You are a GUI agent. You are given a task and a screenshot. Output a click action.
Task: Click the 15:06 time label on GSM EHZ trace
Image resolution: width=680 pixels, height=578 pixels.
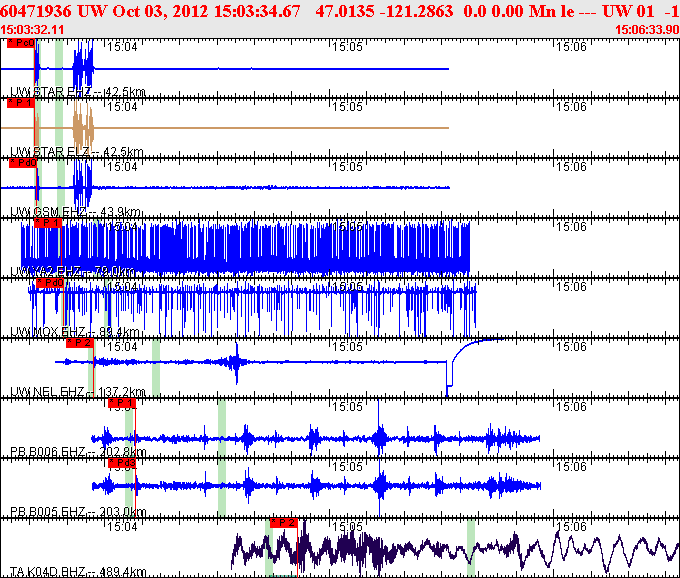point(572,167)
